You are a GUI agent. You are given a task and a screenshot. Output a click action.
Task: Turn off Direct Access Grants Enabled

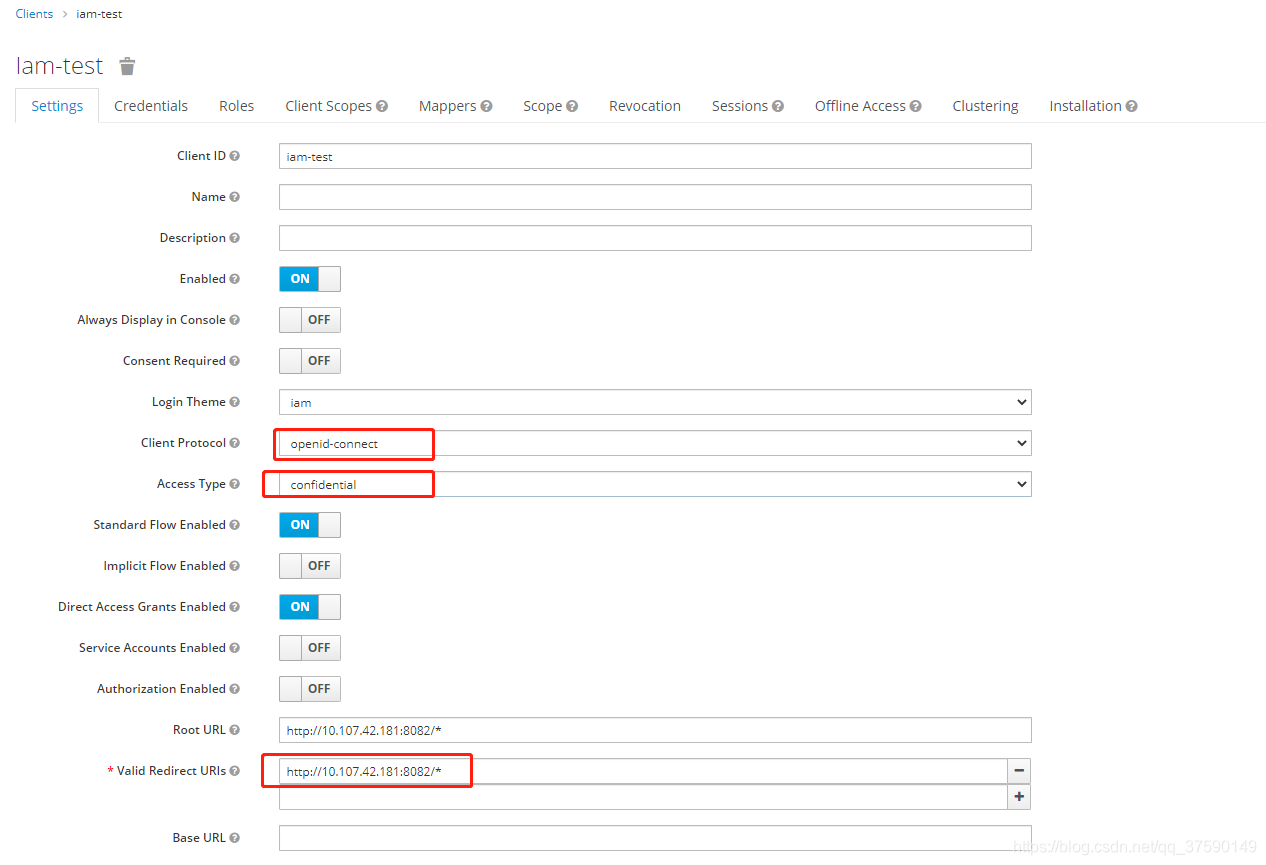click(x=309, y=607)
